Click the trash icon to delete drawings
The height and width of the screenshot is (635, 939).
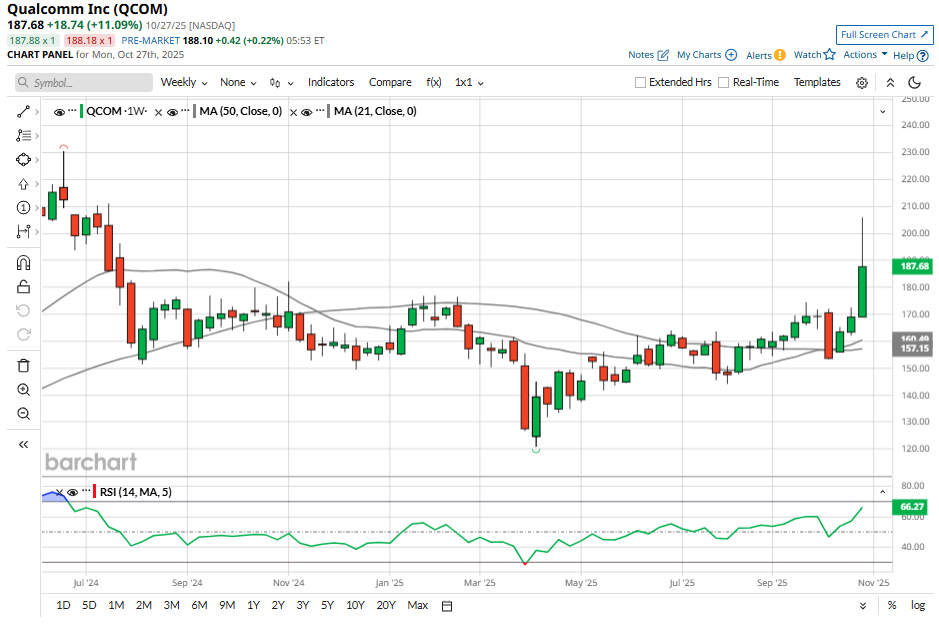tap(23, 366)
